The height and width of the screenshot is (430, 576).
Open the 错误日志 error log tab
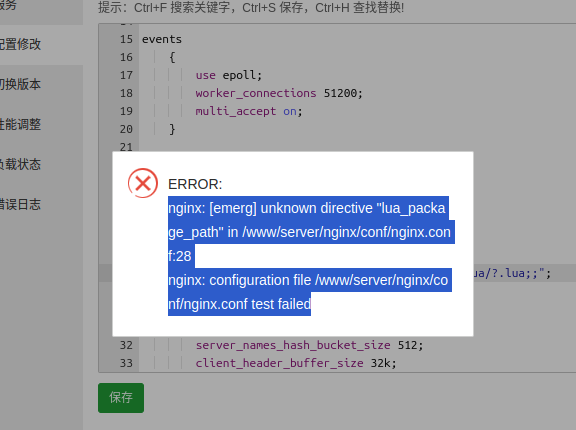[x=20, y=205]
